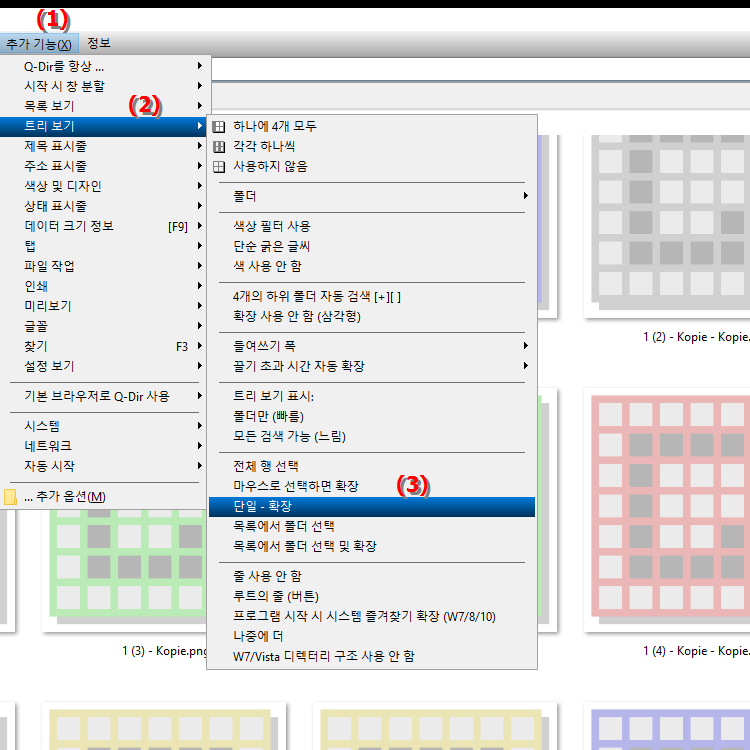Toggle 4개의 하위 폴더 자동 검색 [+][ ]
This screenshot has height=750, width=750.
pos(372,297)
